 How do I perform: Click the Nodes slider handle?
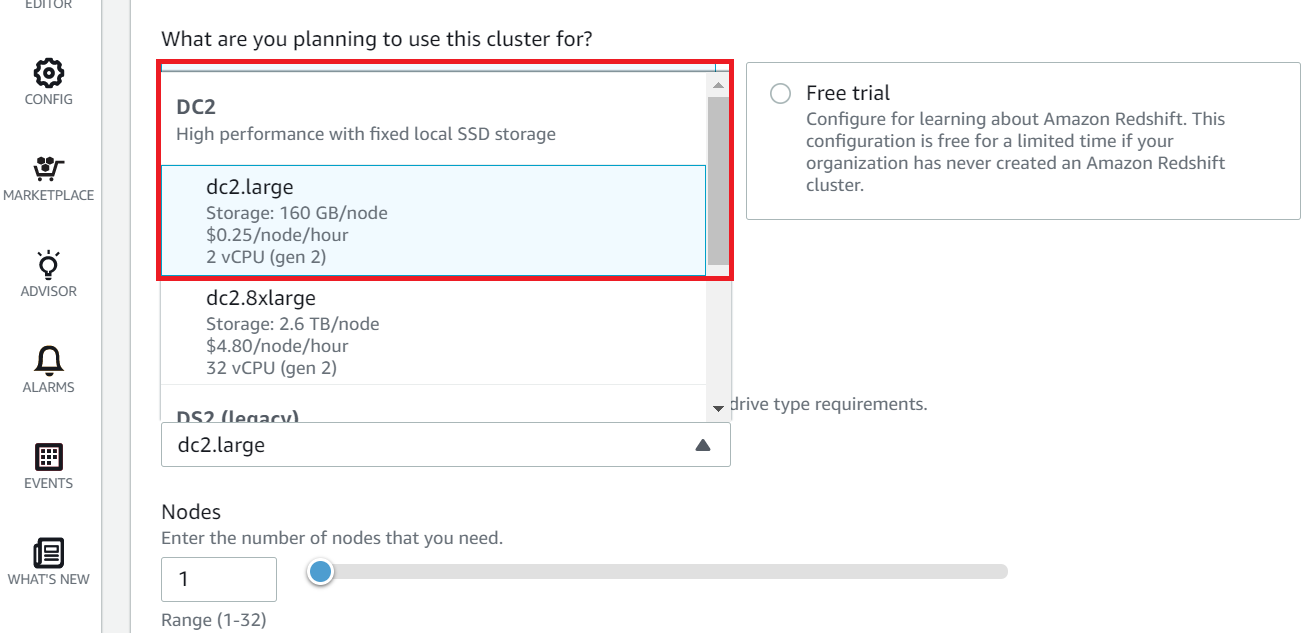pyautogui.click(x=320, y=572)
